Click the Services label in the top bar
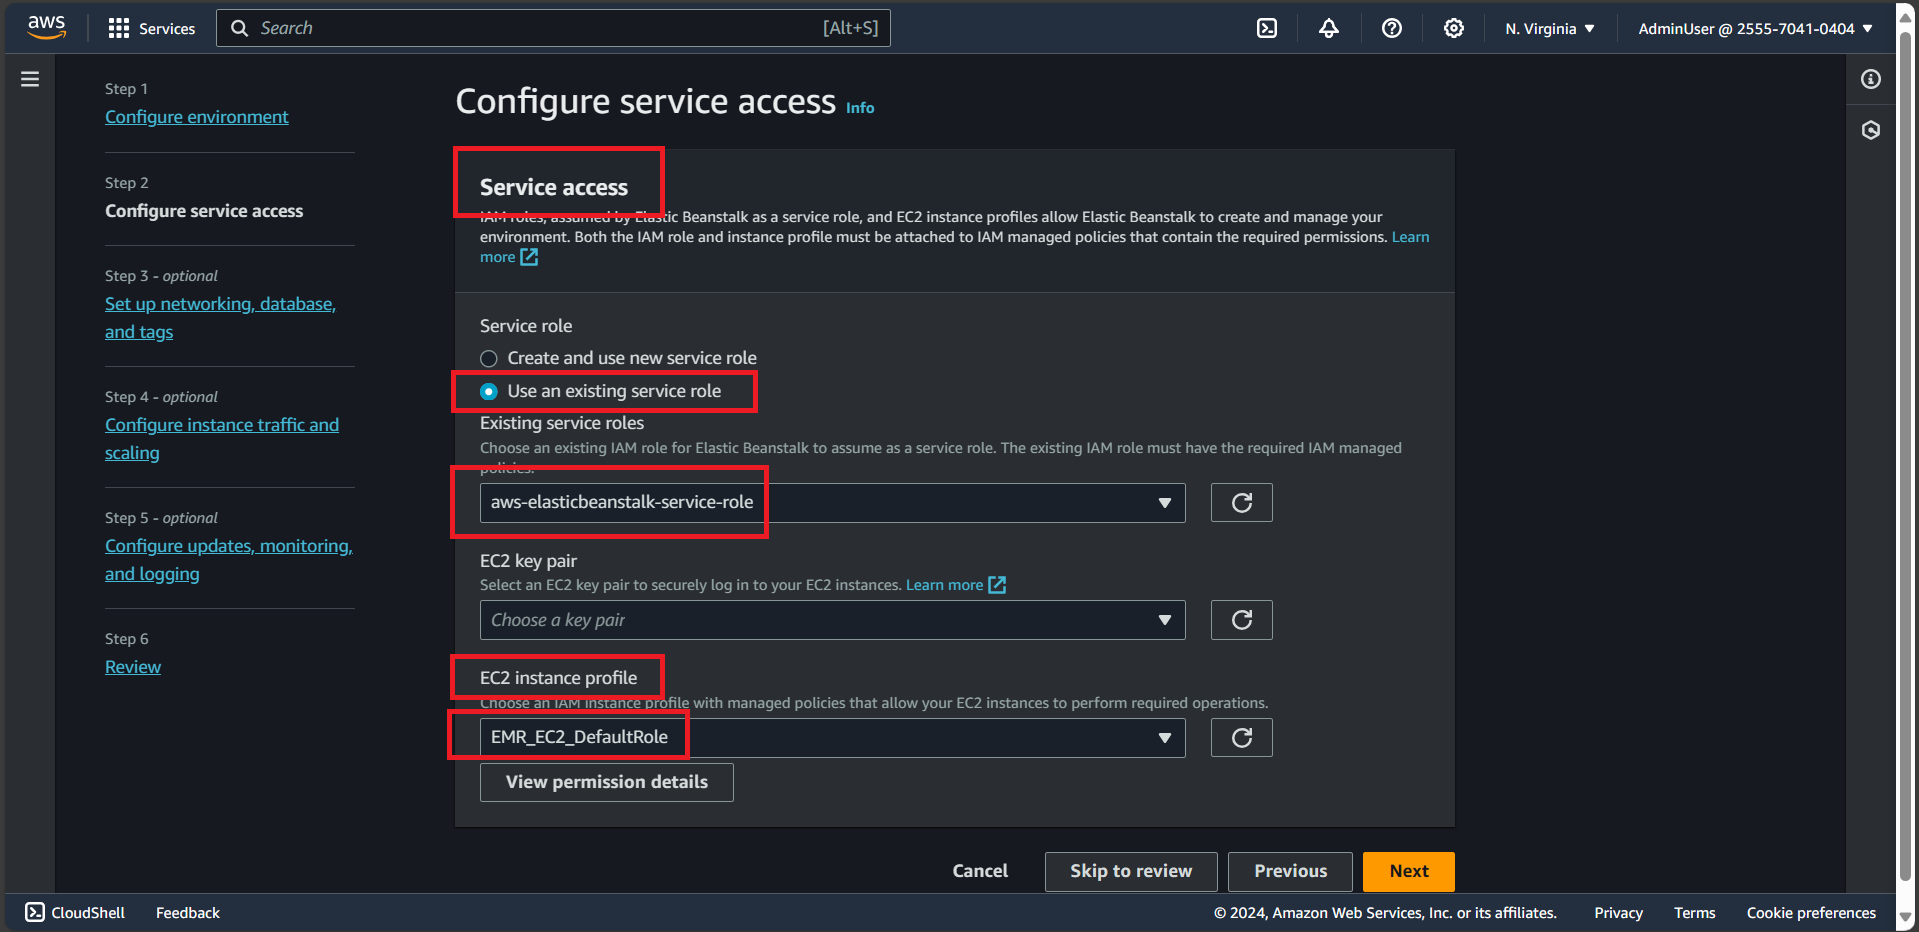 (167, 29)
